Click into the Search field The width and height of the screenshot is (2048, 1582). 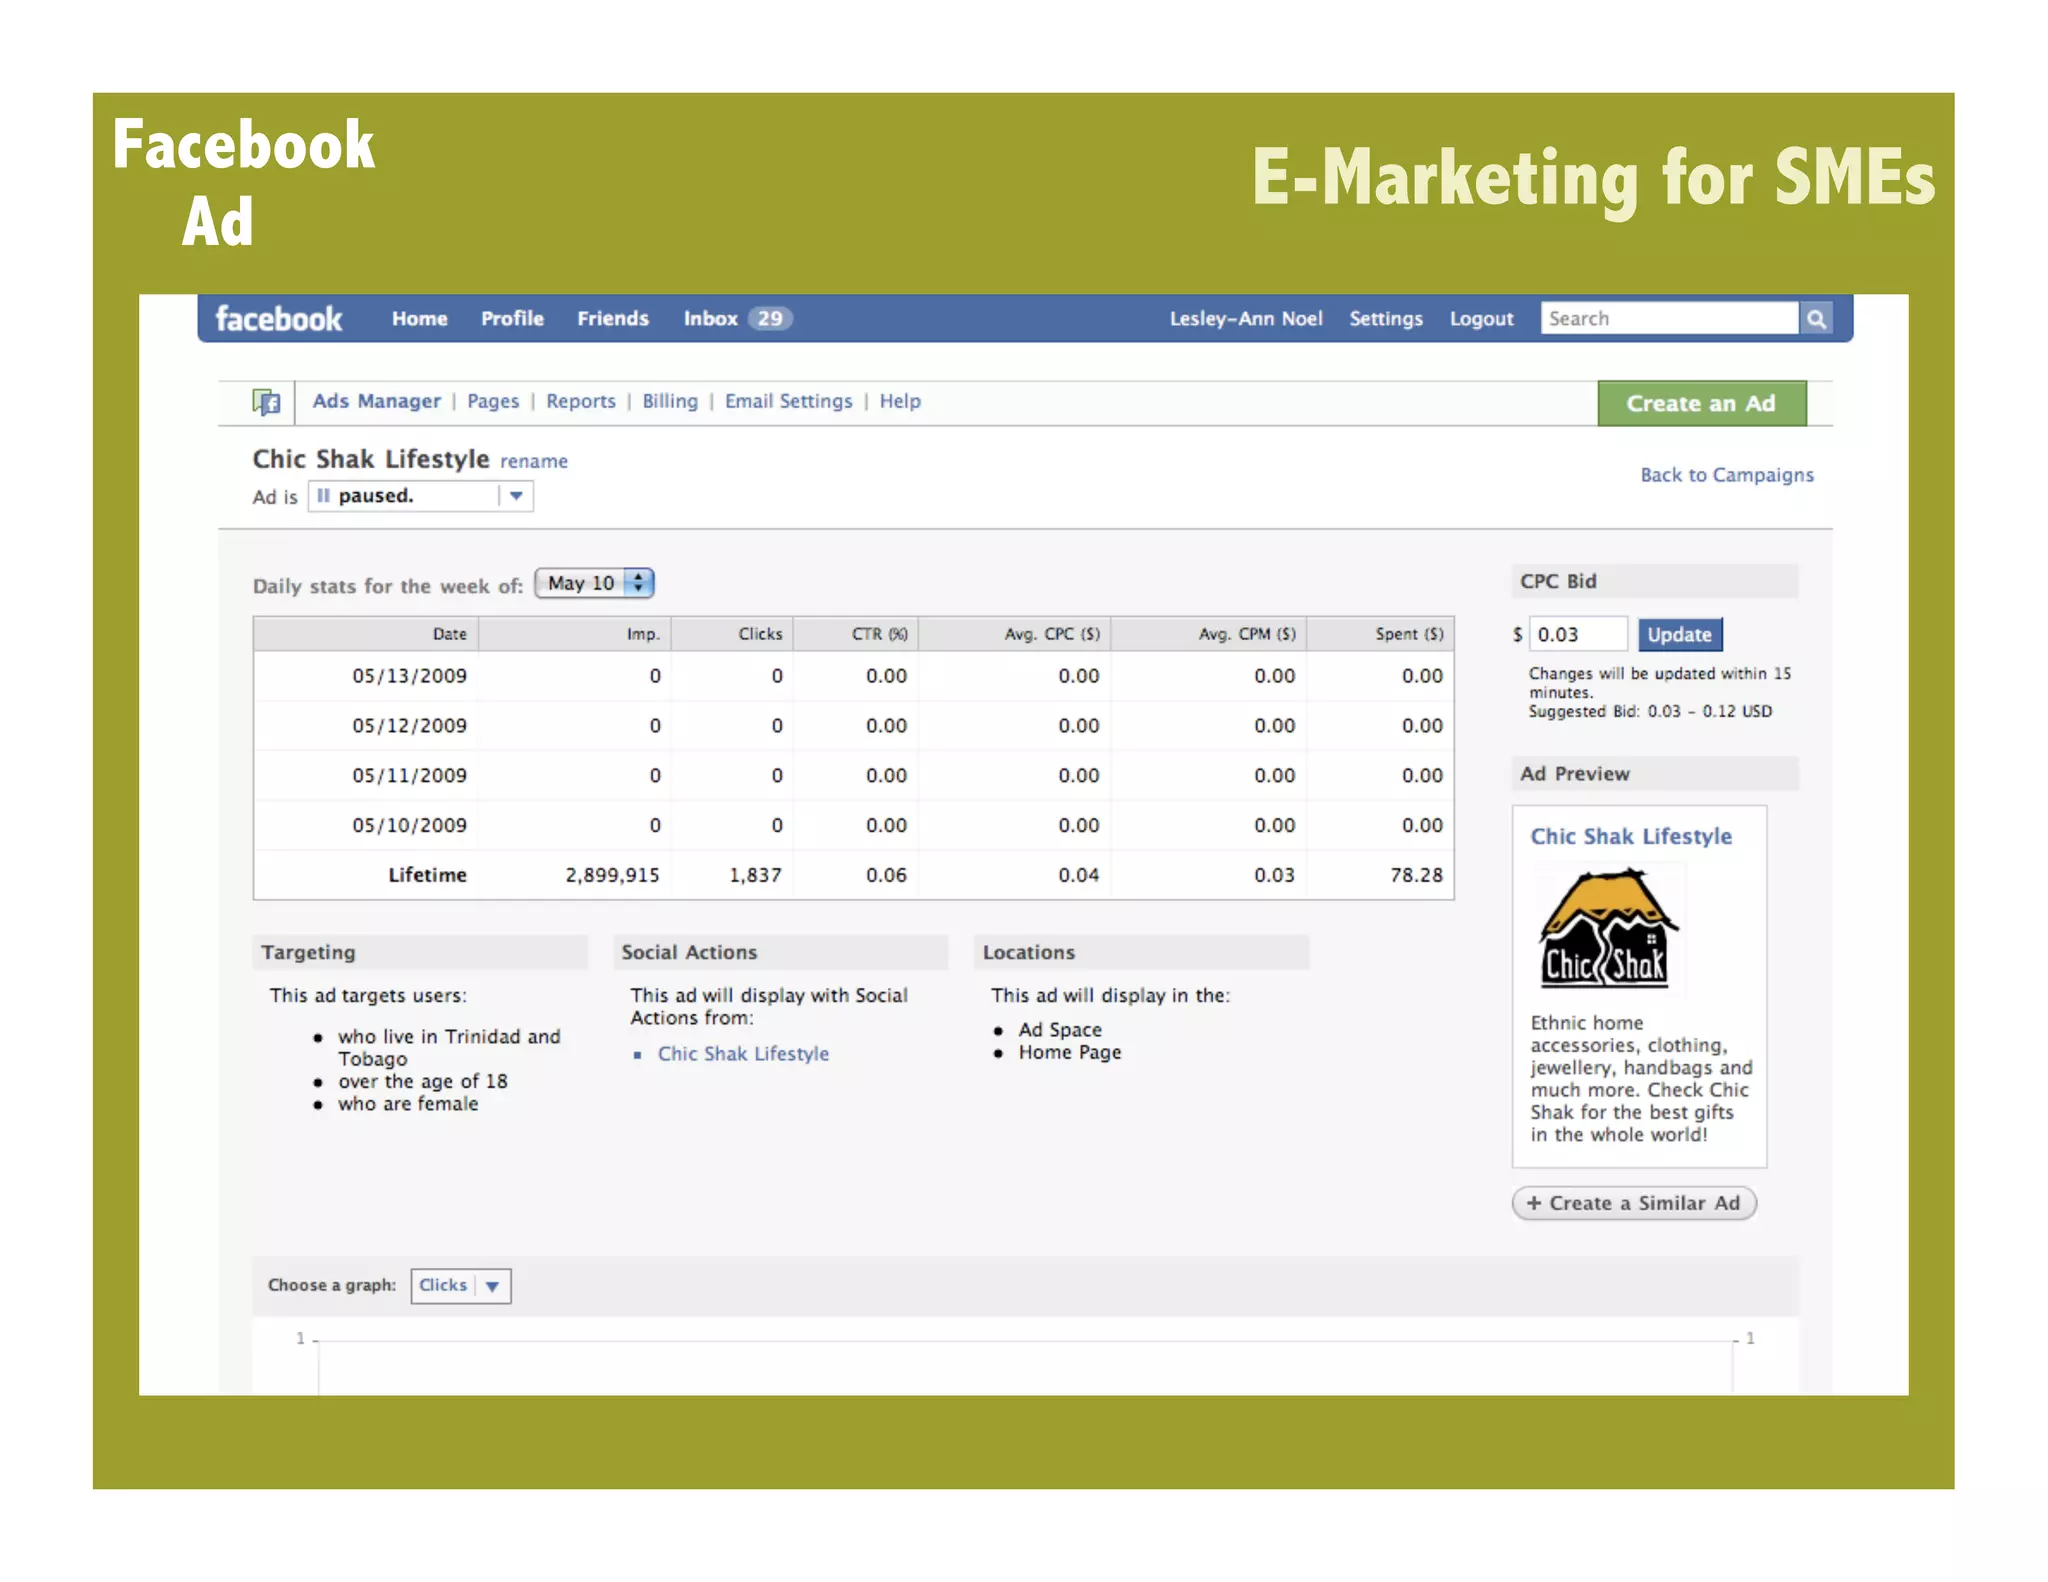pyautogui.click(x=1669, y=319)
